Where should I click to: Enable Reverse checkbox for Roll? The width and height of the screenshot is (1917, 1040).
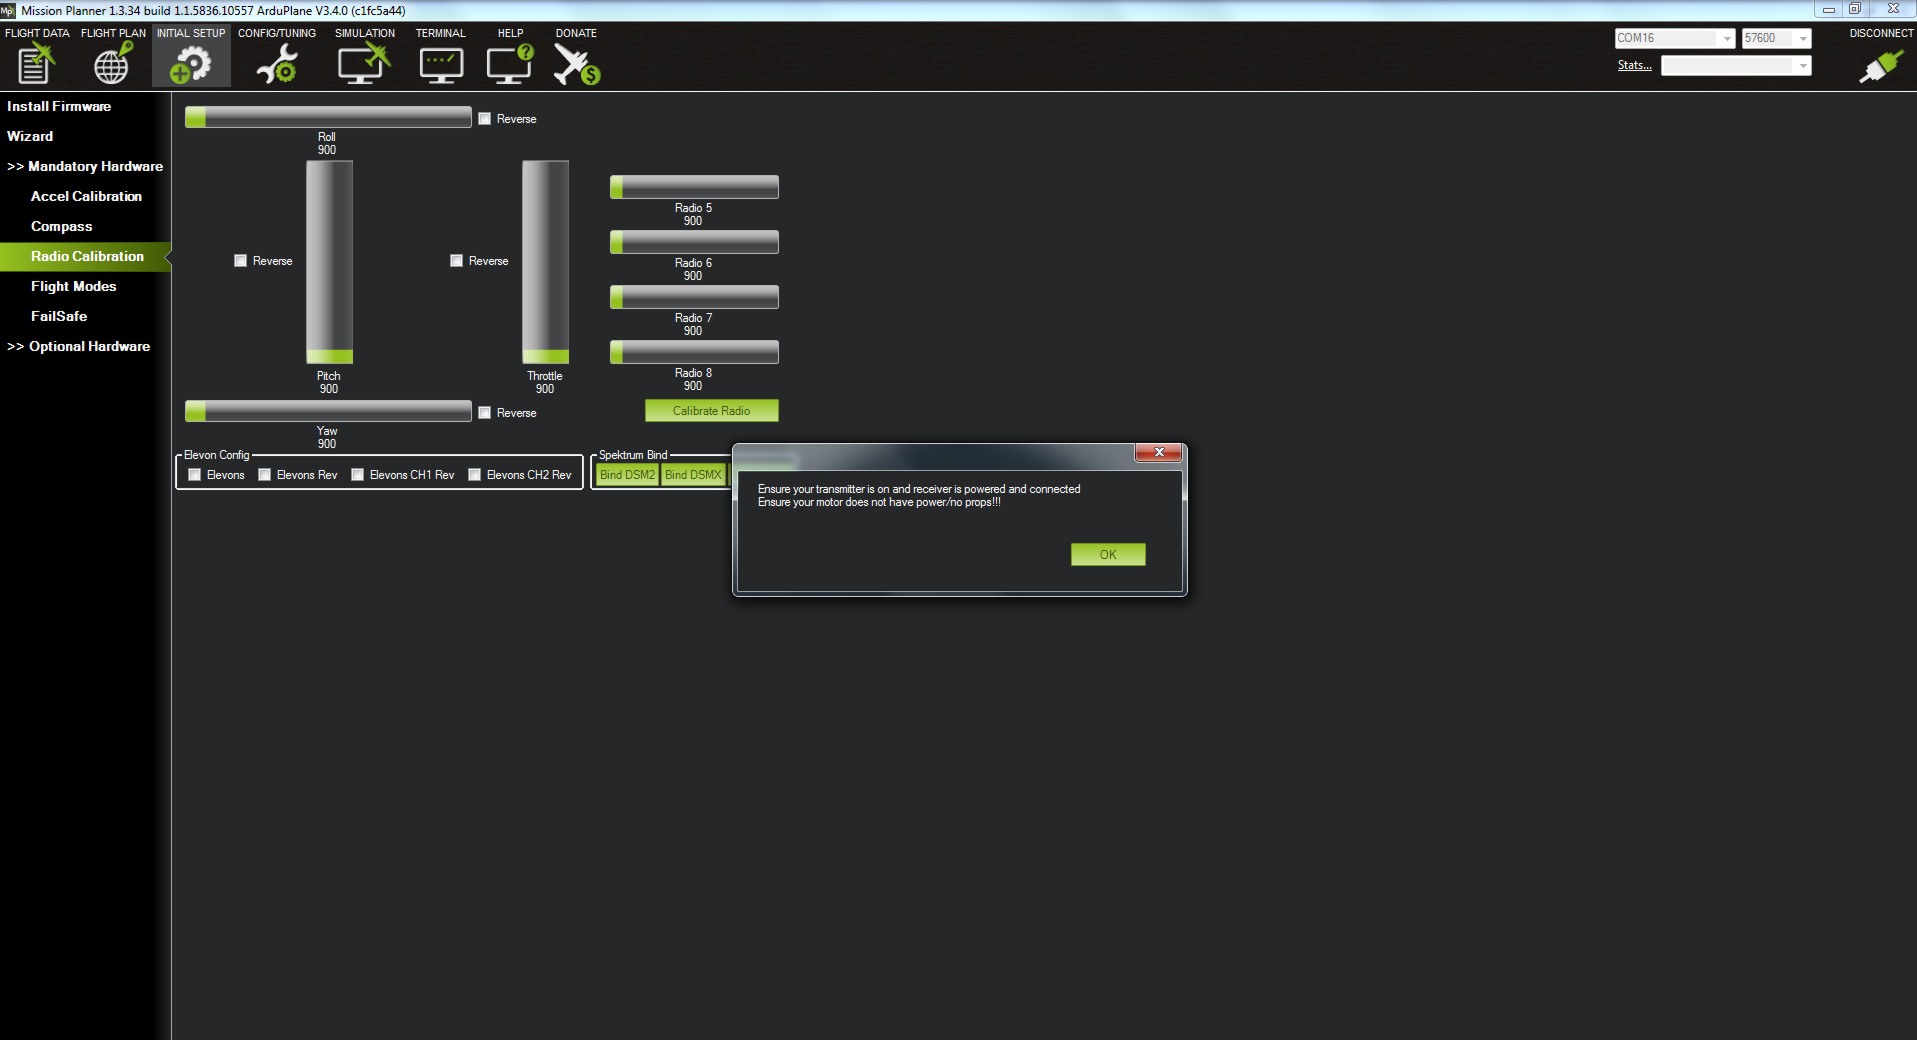pyautogui.click(x=485, y=119)
